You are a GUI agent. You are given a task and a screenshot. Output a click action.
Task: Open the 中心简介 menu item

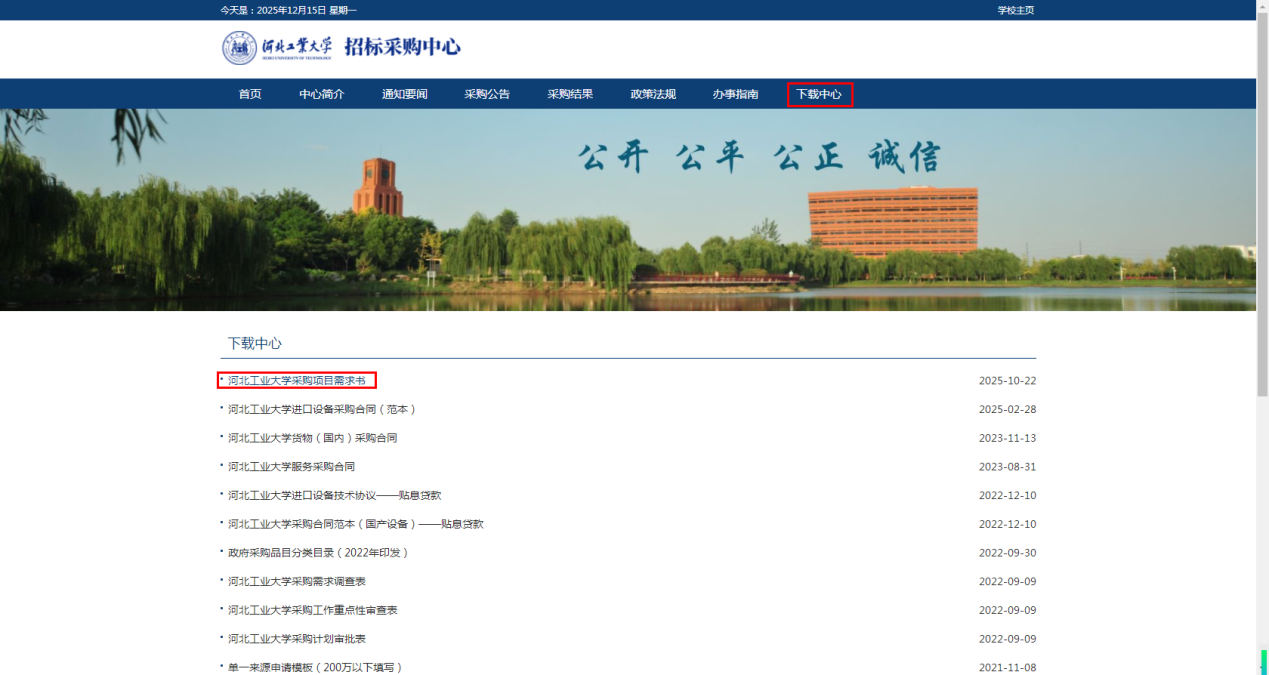point(321,94)
